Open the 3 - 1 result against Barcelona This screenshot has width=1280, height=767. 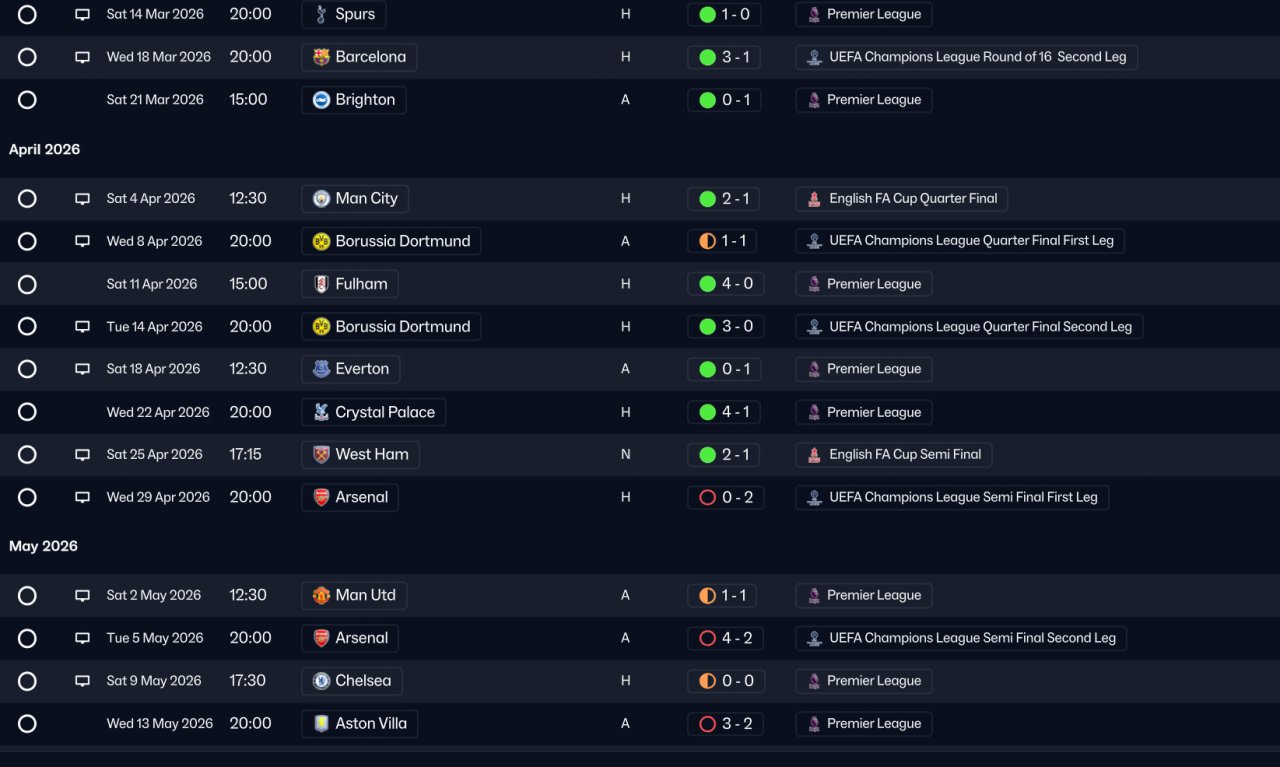point(724,57)
